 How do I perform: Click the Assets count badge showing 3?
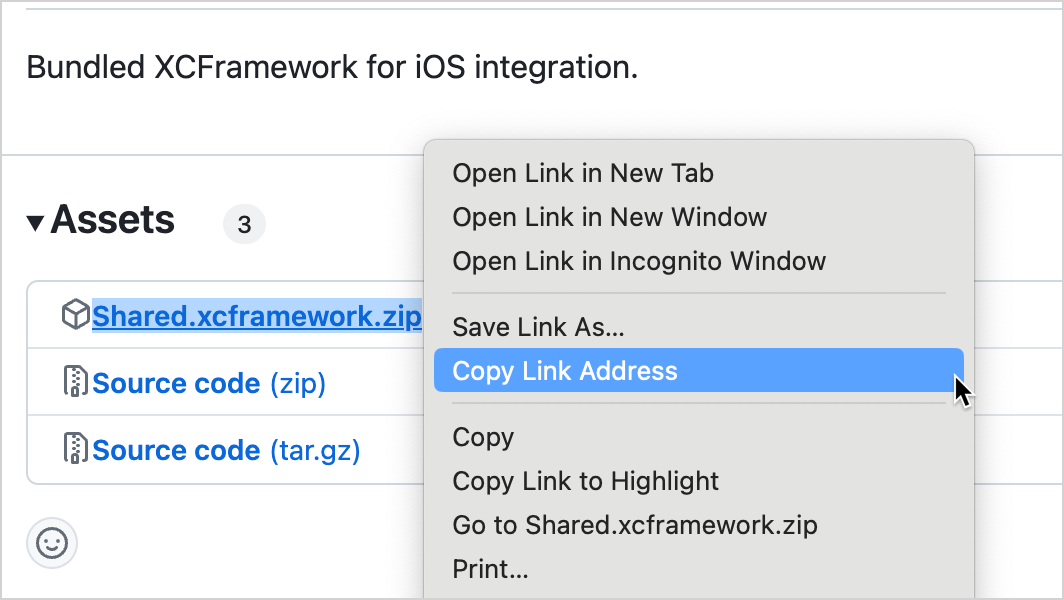[x=244, y=224]
